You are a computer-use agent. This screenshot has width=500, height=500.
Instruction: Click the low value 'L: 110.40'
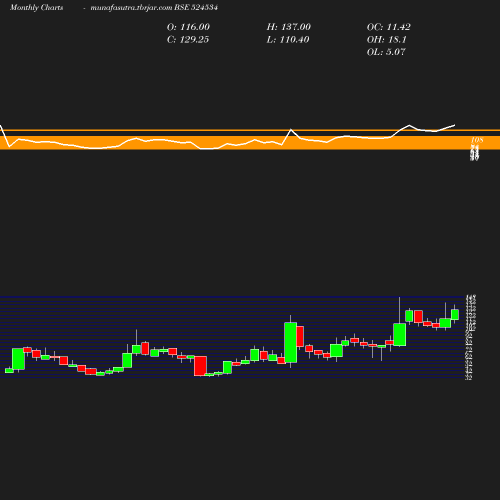pos(288,40)
